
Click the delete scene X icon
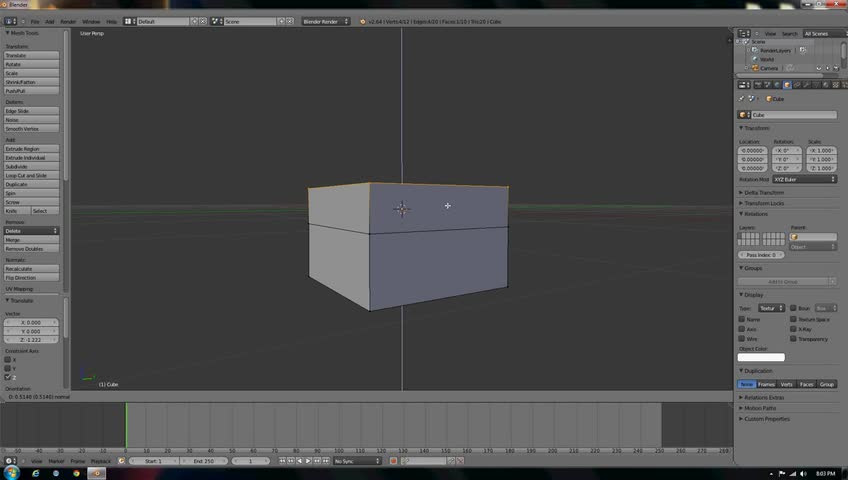coord(290,22)
